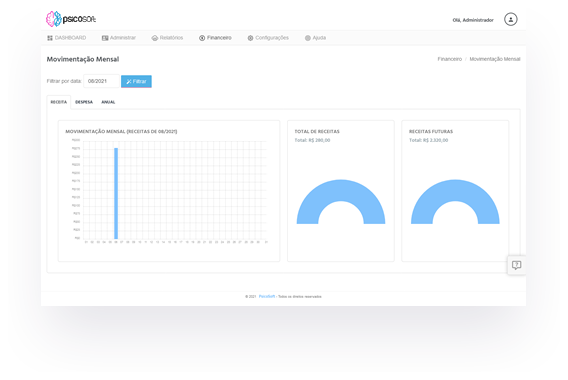Image resolution: width=568 pixels, height=380 pixels.
Task: Click the Relatórios menu icon
Action: [155, 38]
